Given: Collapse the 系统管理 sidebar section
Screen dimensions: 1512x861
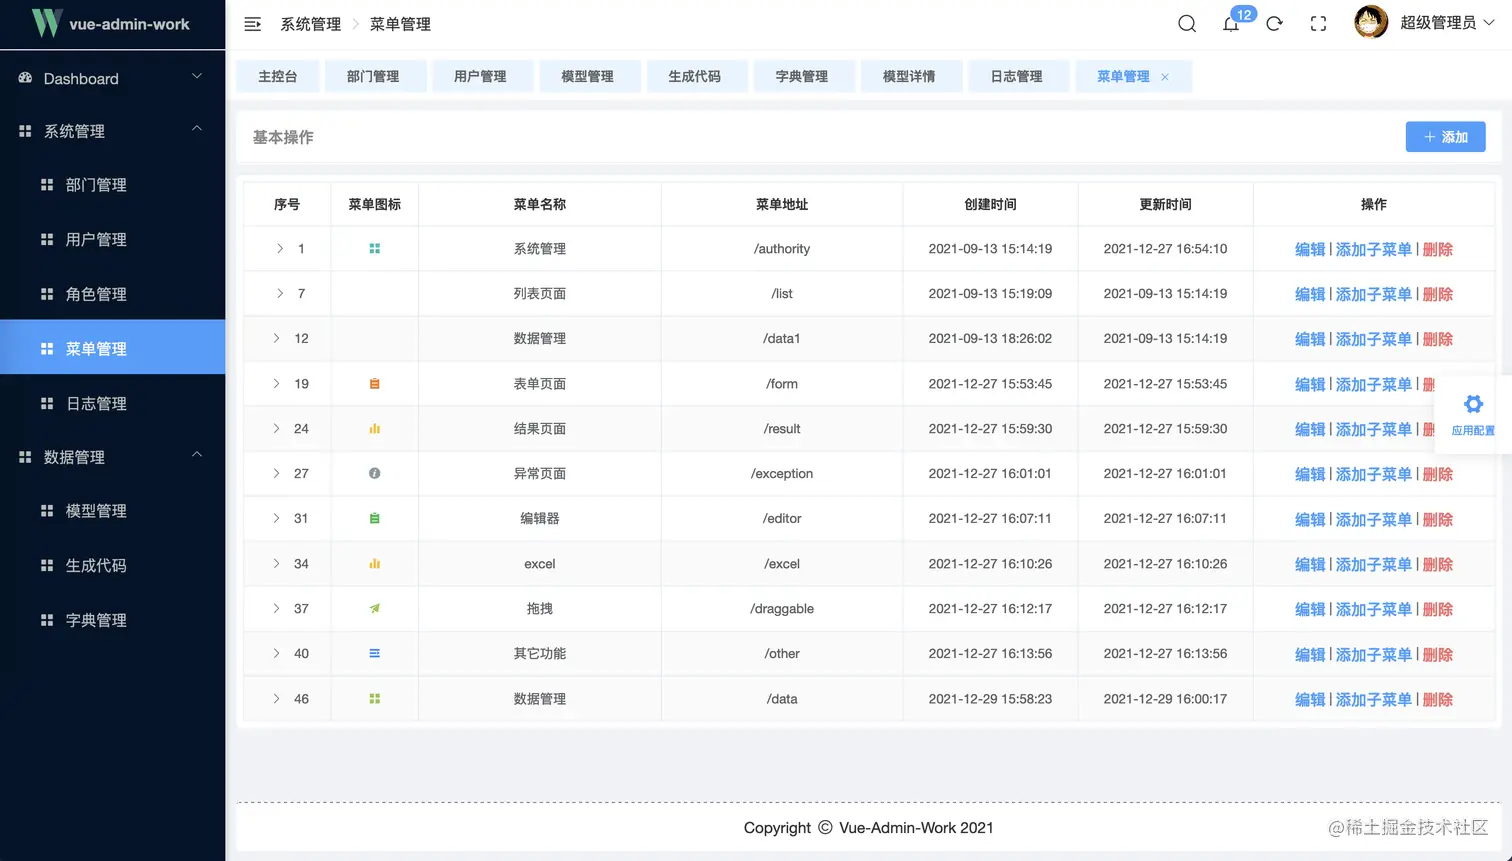Looking at the screenshot, I should pyautogui.click(x=112, y=130).
